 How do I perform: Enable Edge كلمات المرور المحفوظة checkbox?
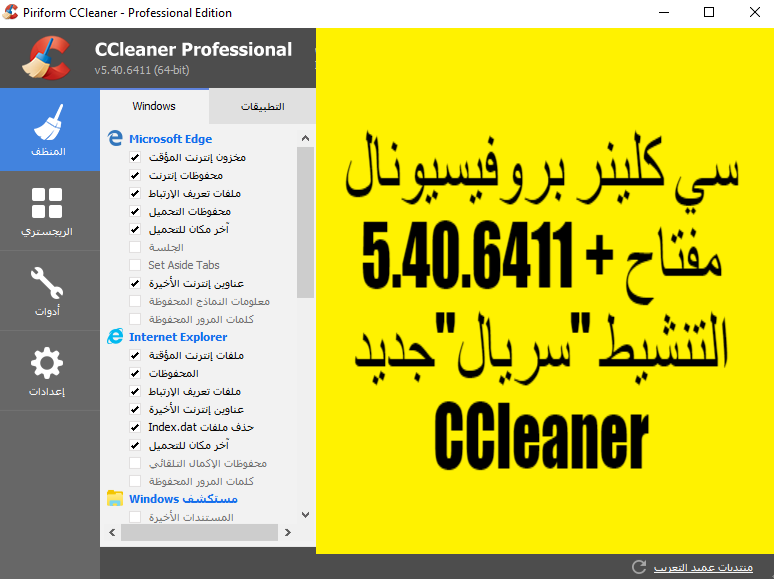point(135,319)
